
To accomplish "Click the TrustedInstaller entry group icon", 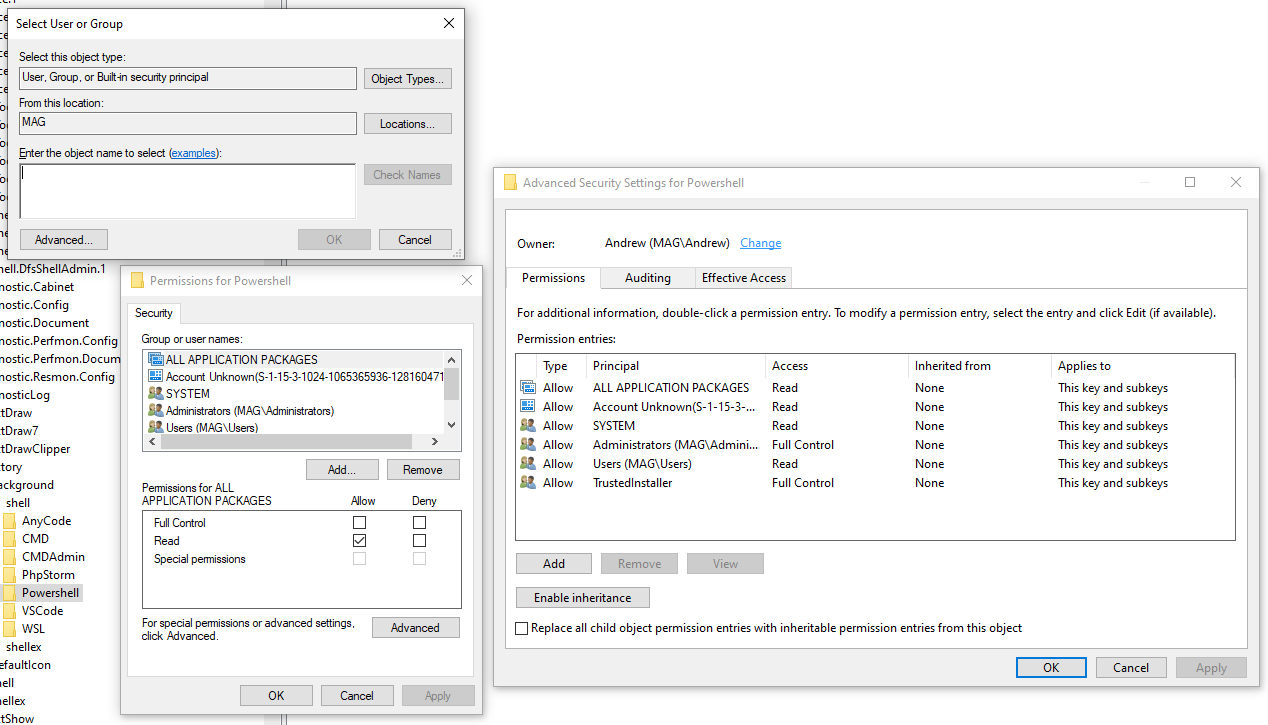I will (x=527, y=482).
